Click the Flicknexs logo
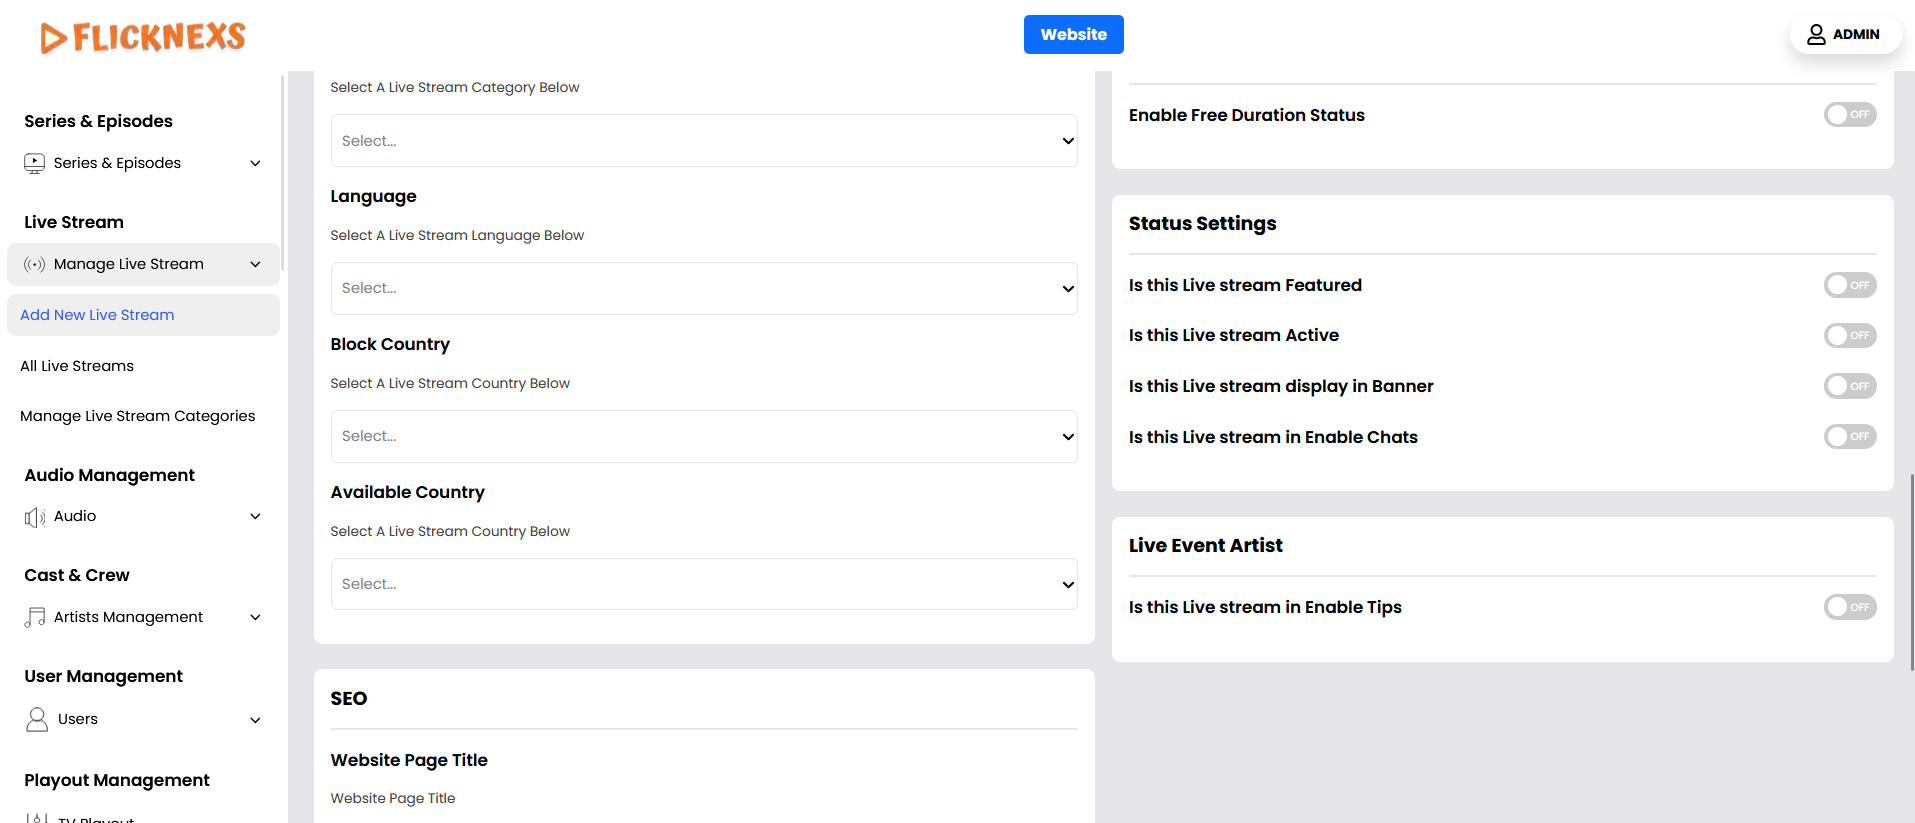Image resolution: width=1915 pixels, height=823 pixels. pyautogui.click(x=143, y=37)
